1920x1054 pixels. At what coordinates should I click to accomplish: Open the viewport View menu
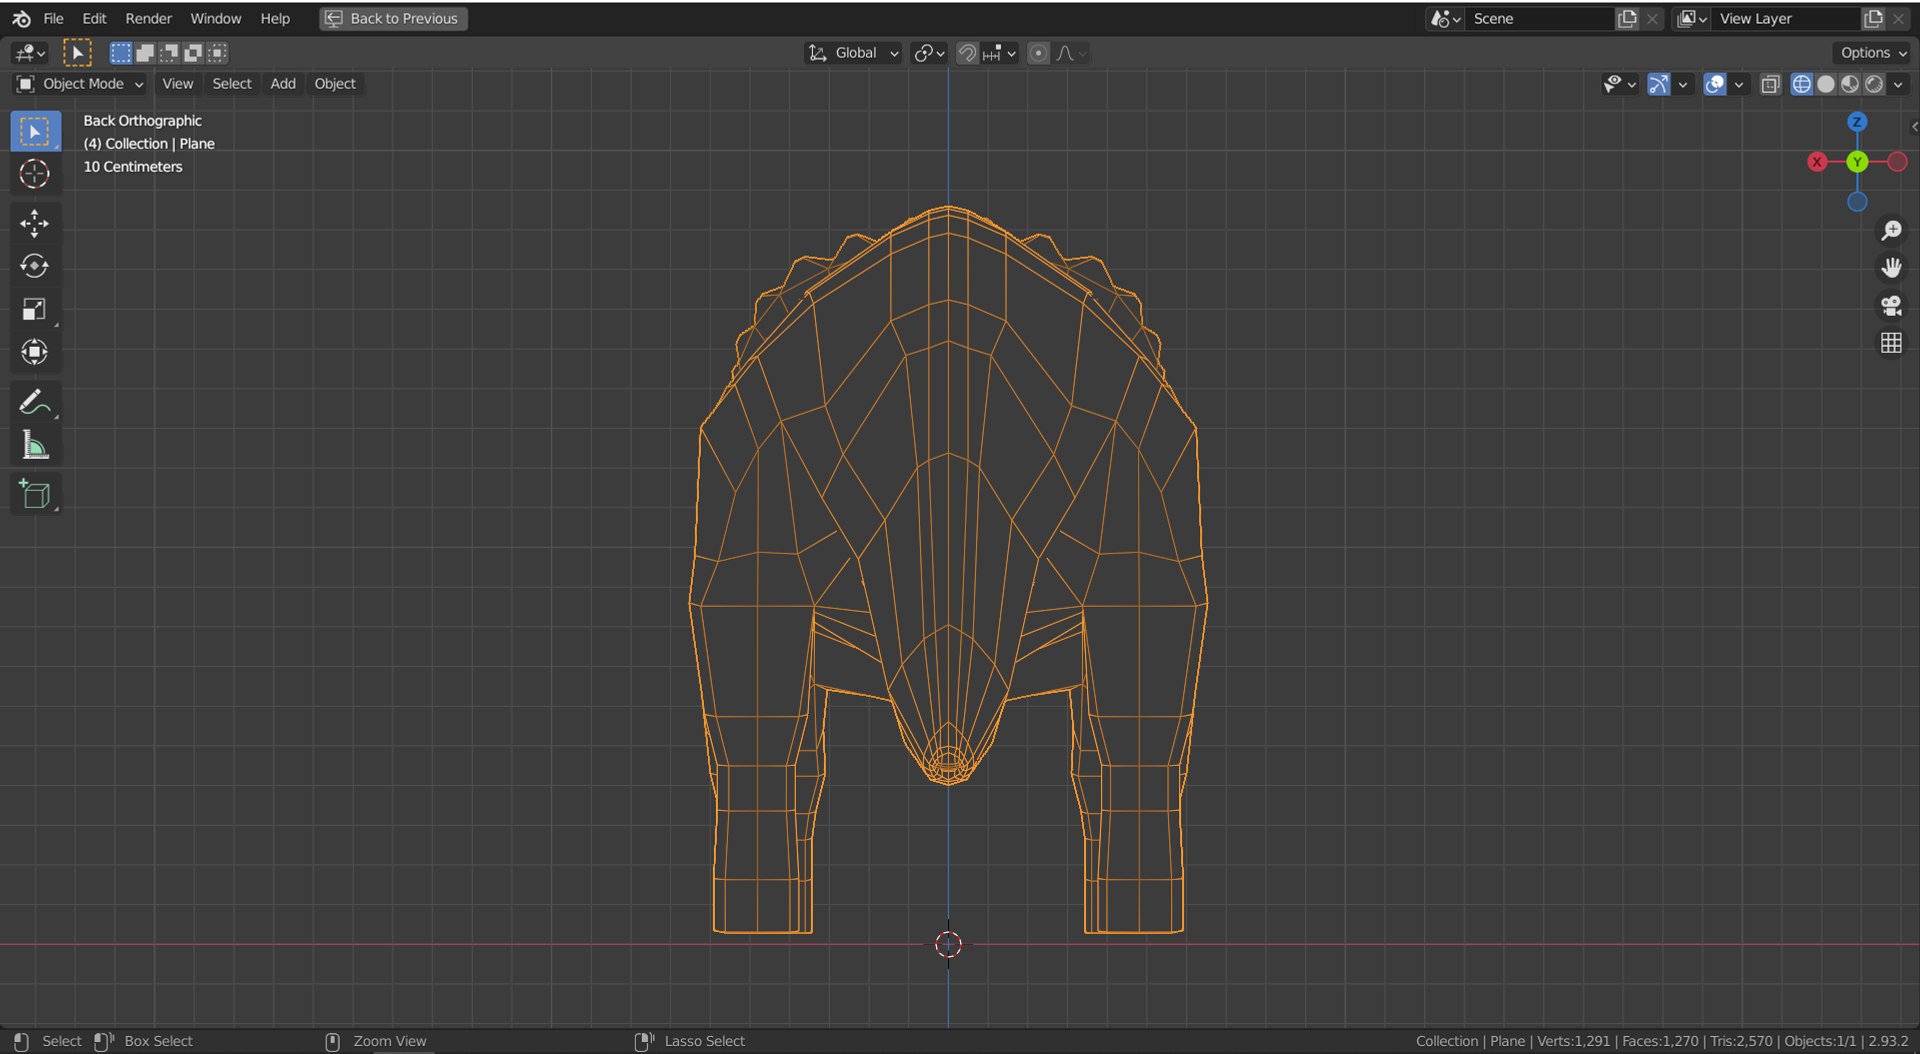pos(177,84)
